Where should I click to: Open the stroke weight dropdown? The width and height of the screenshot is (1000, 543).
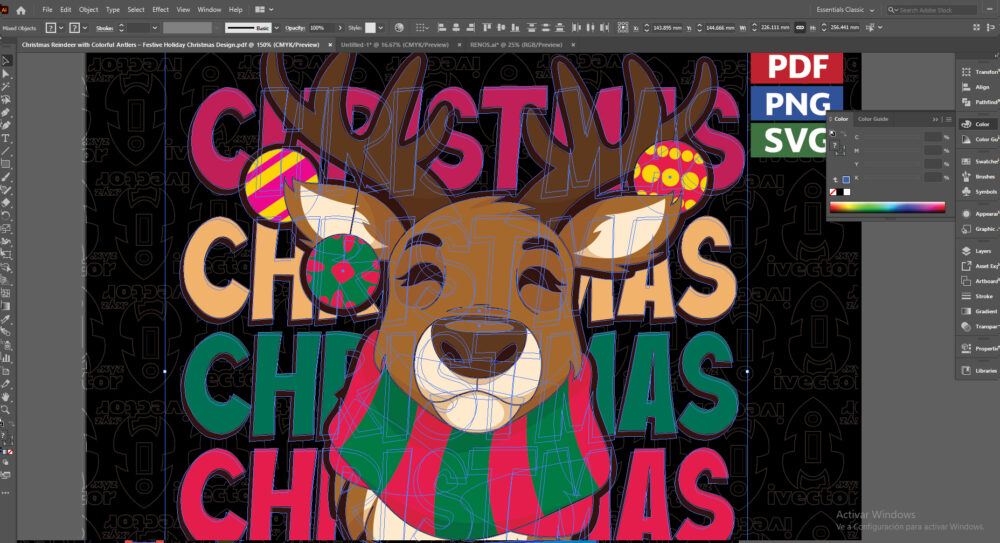click(154, 28)
